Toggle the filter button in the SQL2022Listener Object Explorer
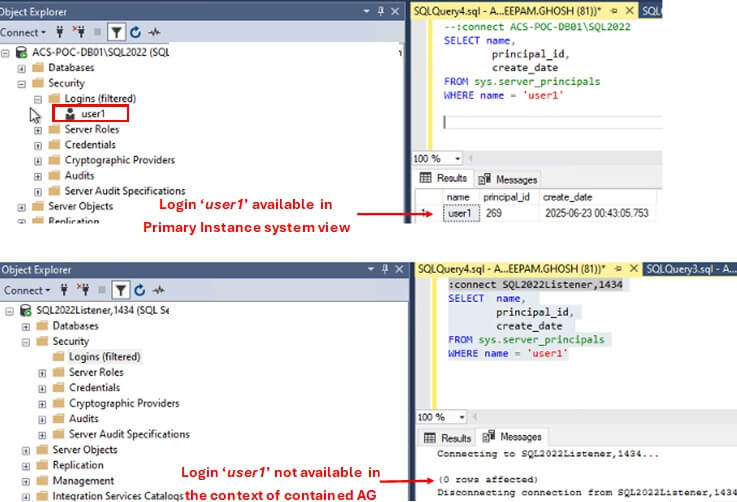The width and height of the screenshot is (737, 502). pyautogui.click(x=119, y=290)
